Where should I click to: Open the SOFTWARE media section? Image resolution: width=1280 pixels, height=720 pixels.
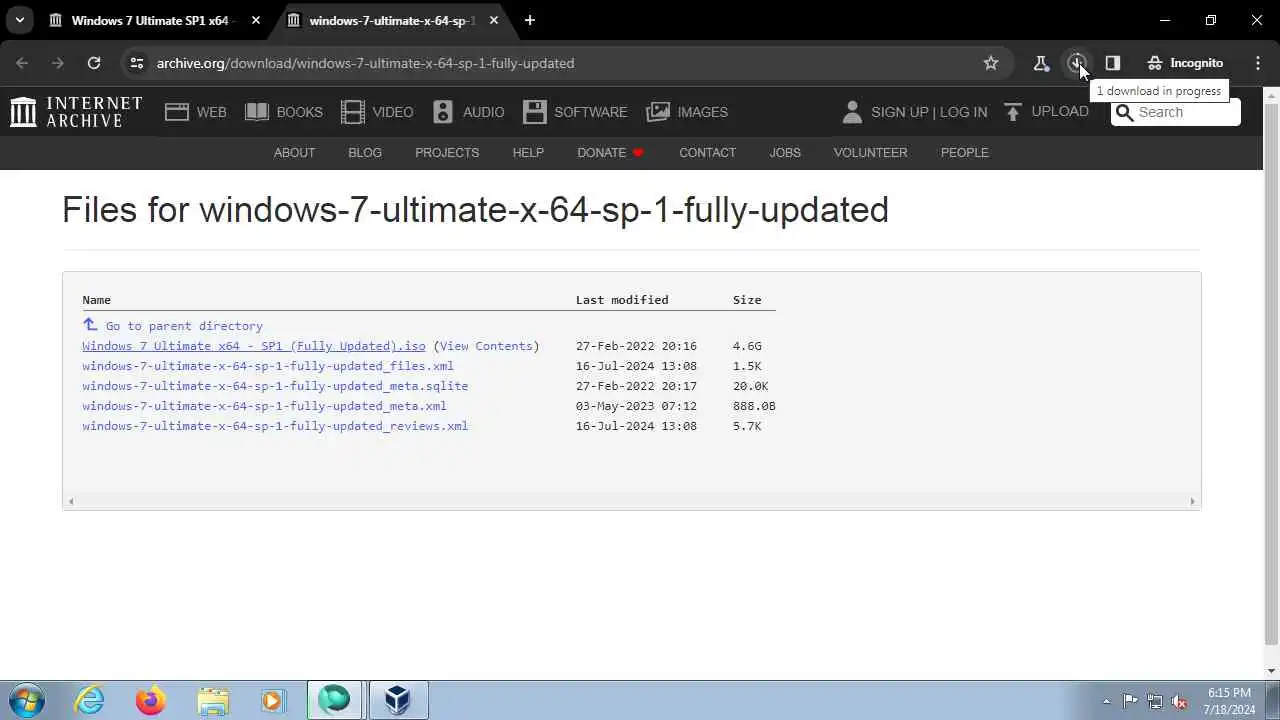point(575,112)
